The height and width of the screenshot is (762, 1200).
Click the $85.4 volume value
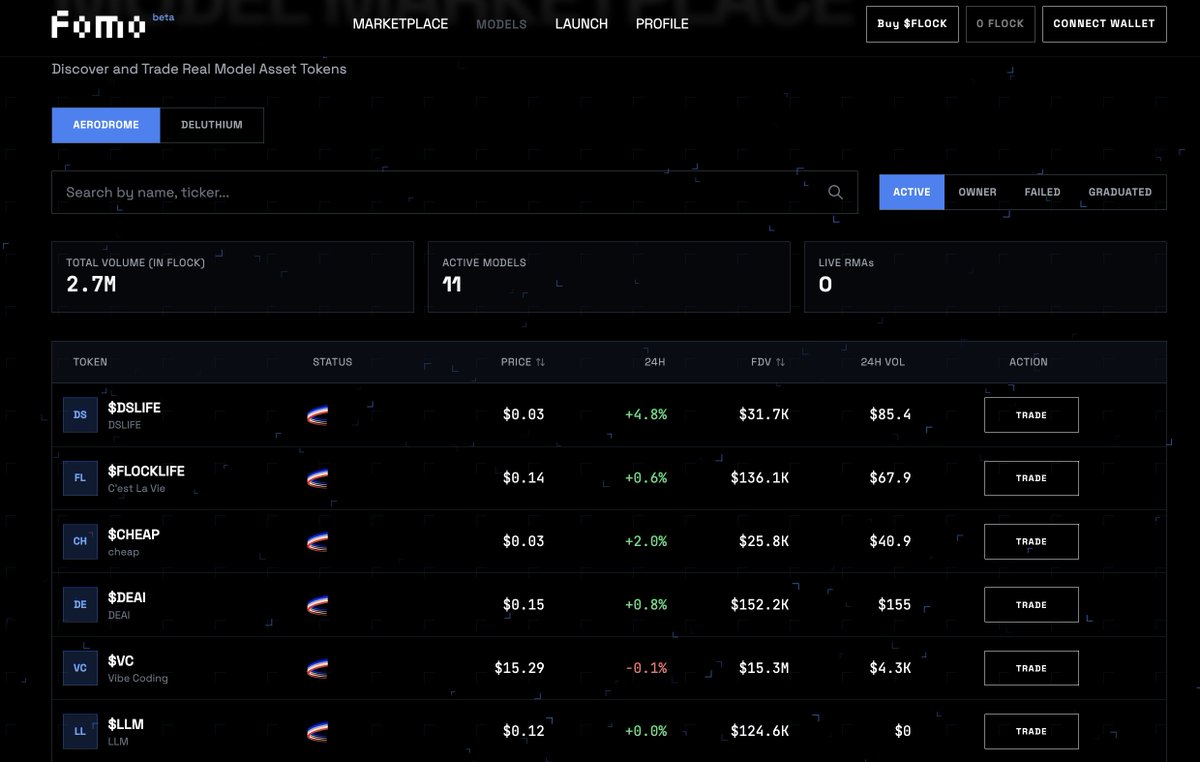(890, 415)
